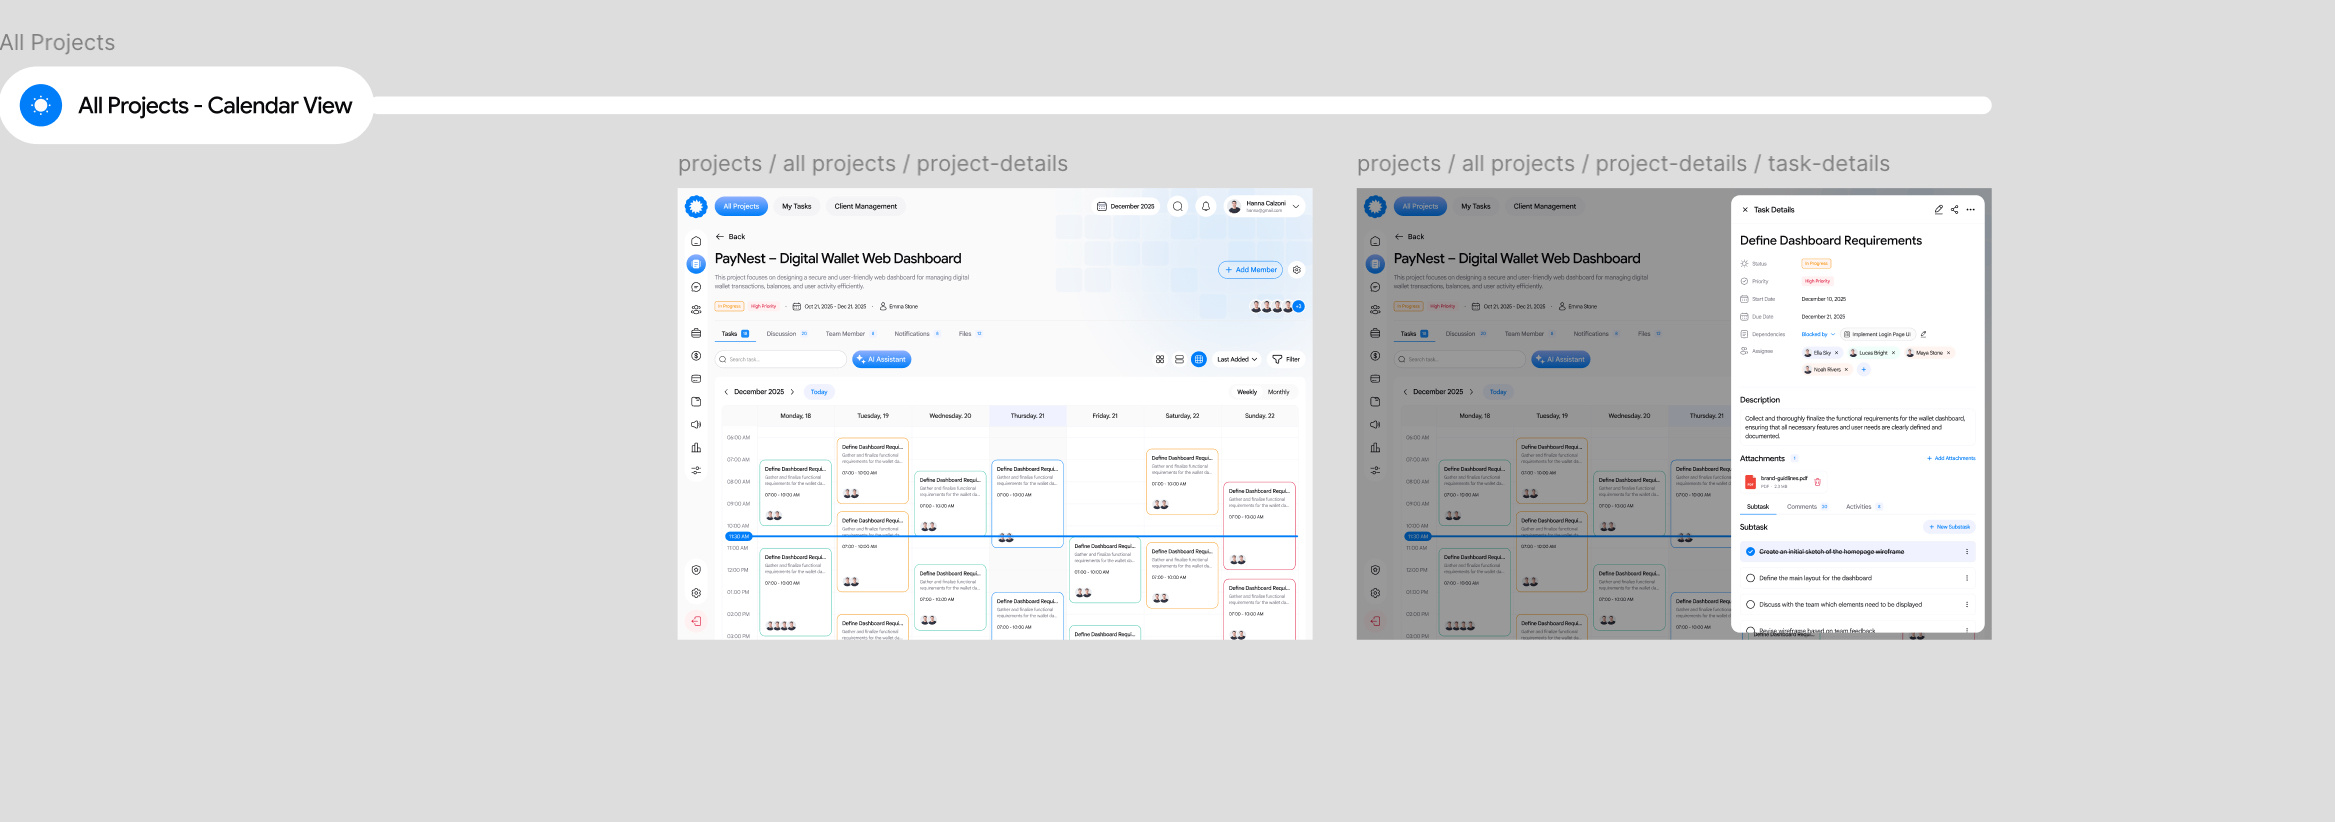Screen dimensions: 2335x822
Task: Click the Search task input field in project-details
Action: [780, 359]
